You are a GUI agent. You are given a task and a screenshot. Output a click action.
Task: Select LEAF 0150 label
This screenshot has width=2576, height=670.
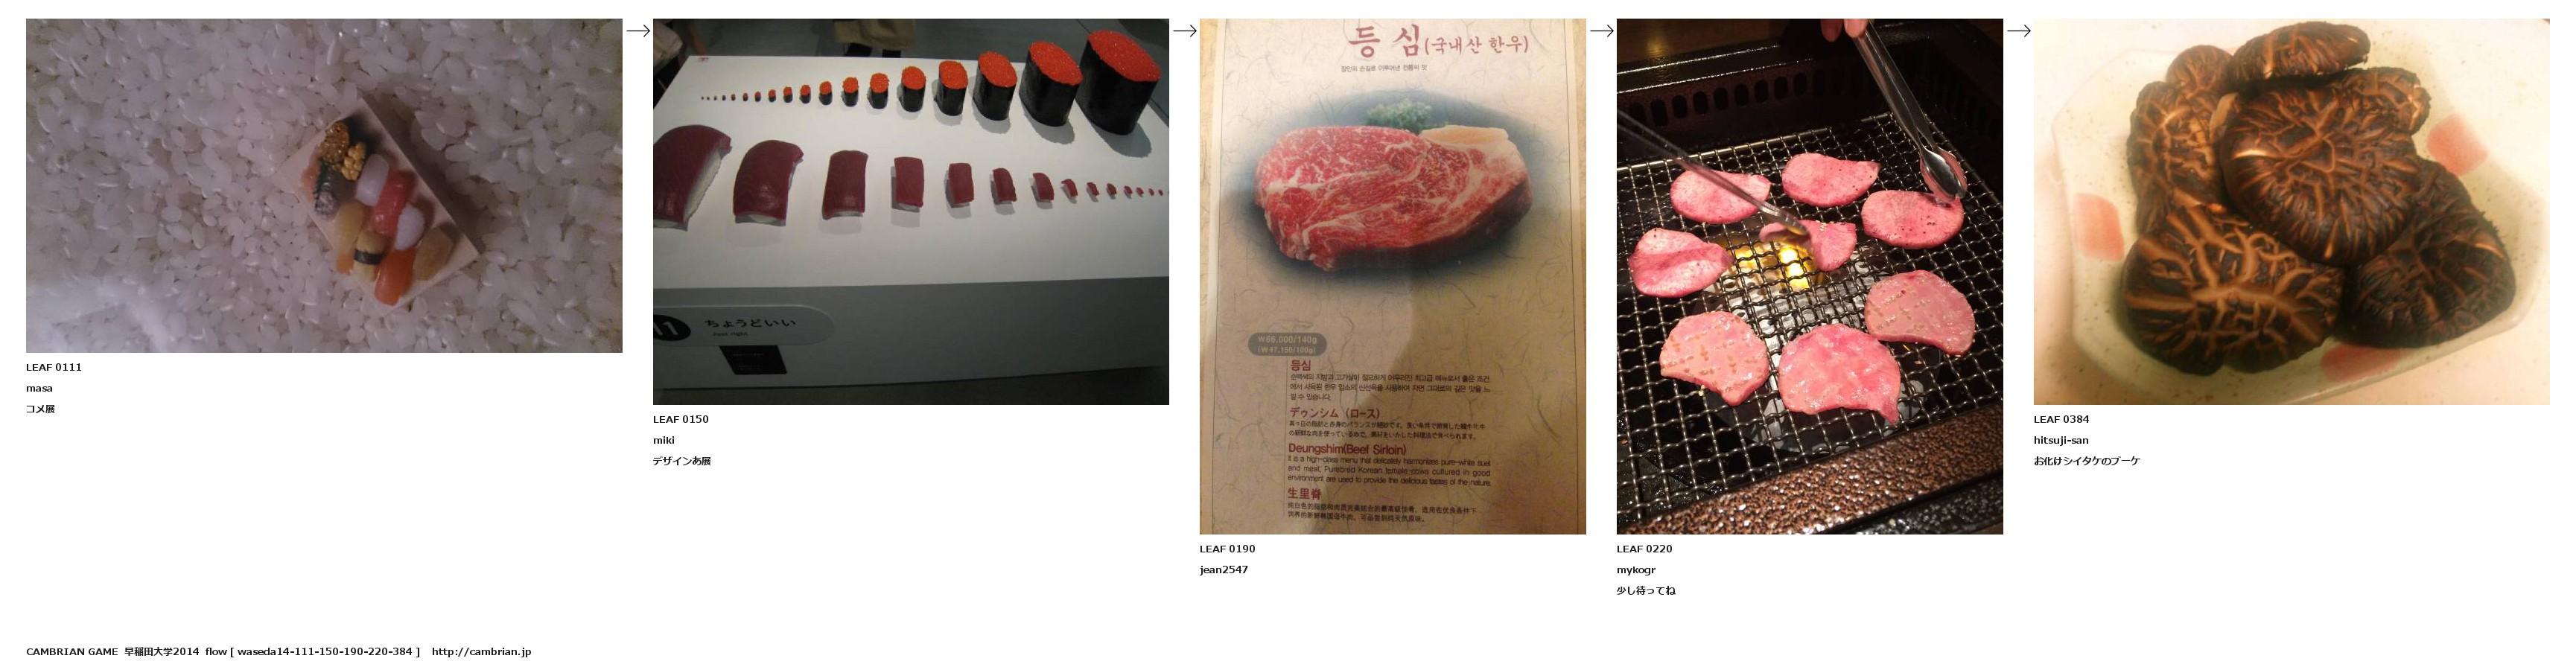point(681,419)
